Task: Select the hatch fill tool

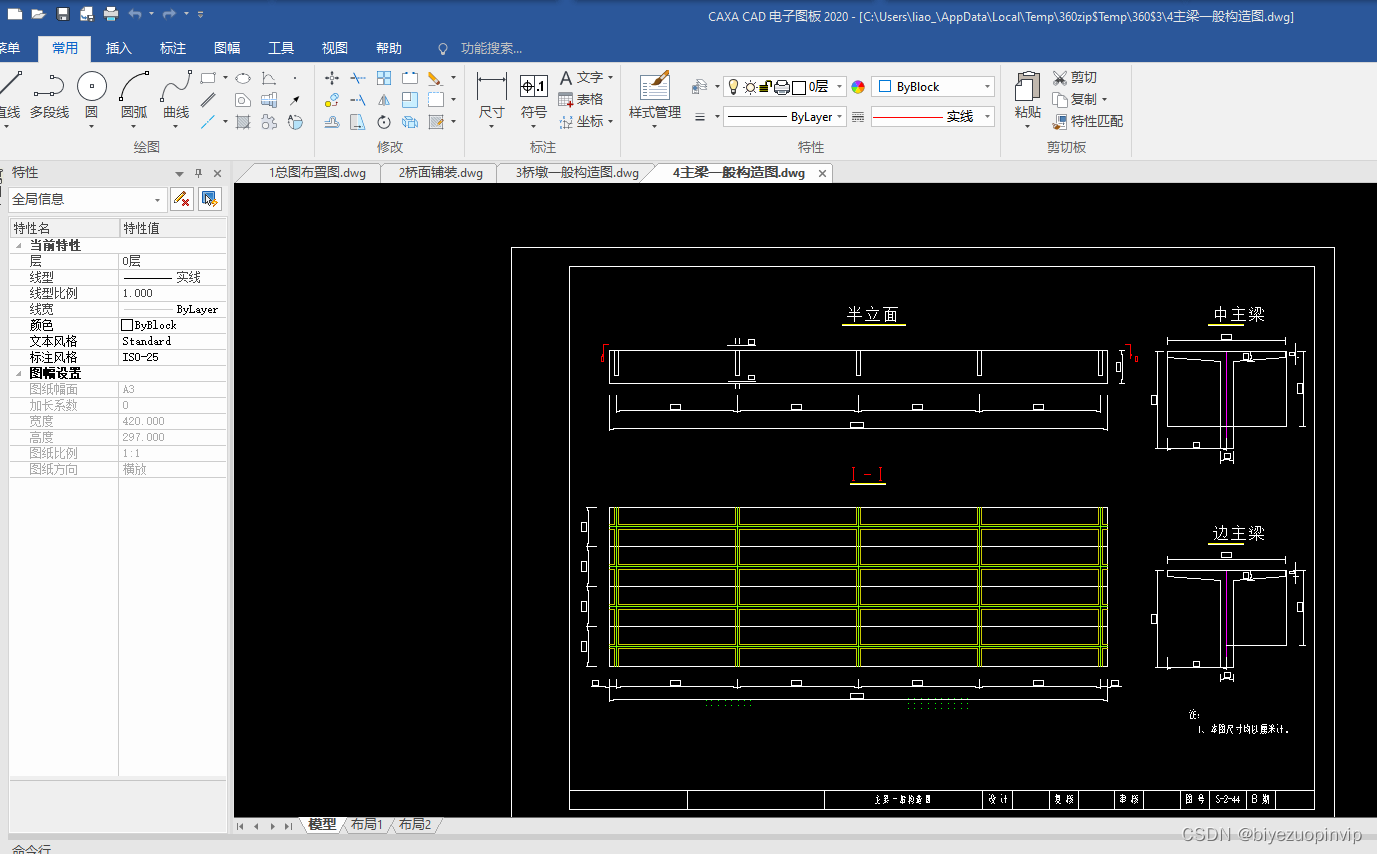Action: click(x=243, y=122)
